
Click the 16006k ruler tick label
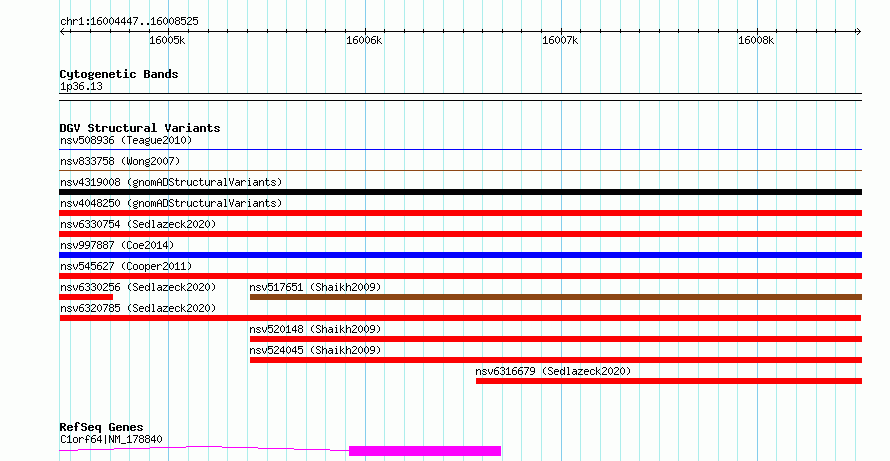(364, 40)
